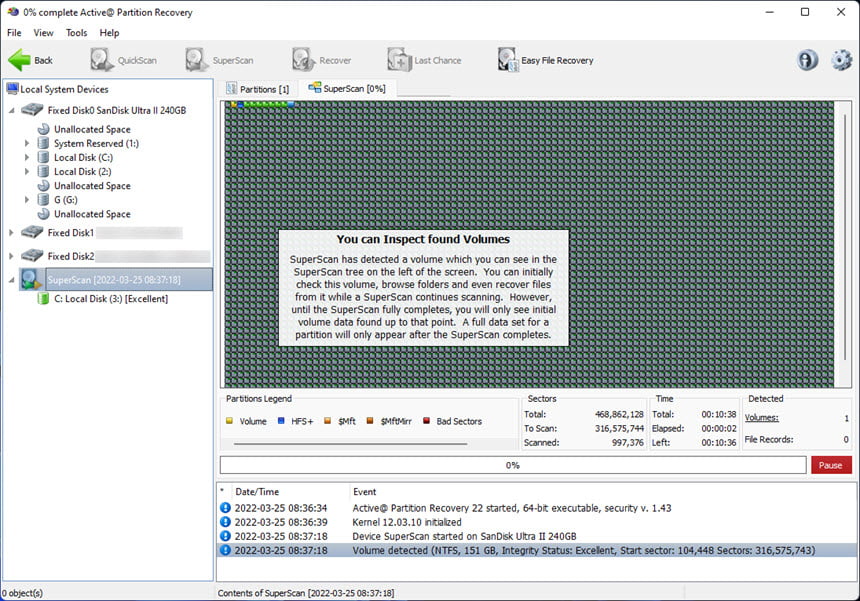Open the View menu
This screenshot has width=860, height=601.
(x=43, y=33)
